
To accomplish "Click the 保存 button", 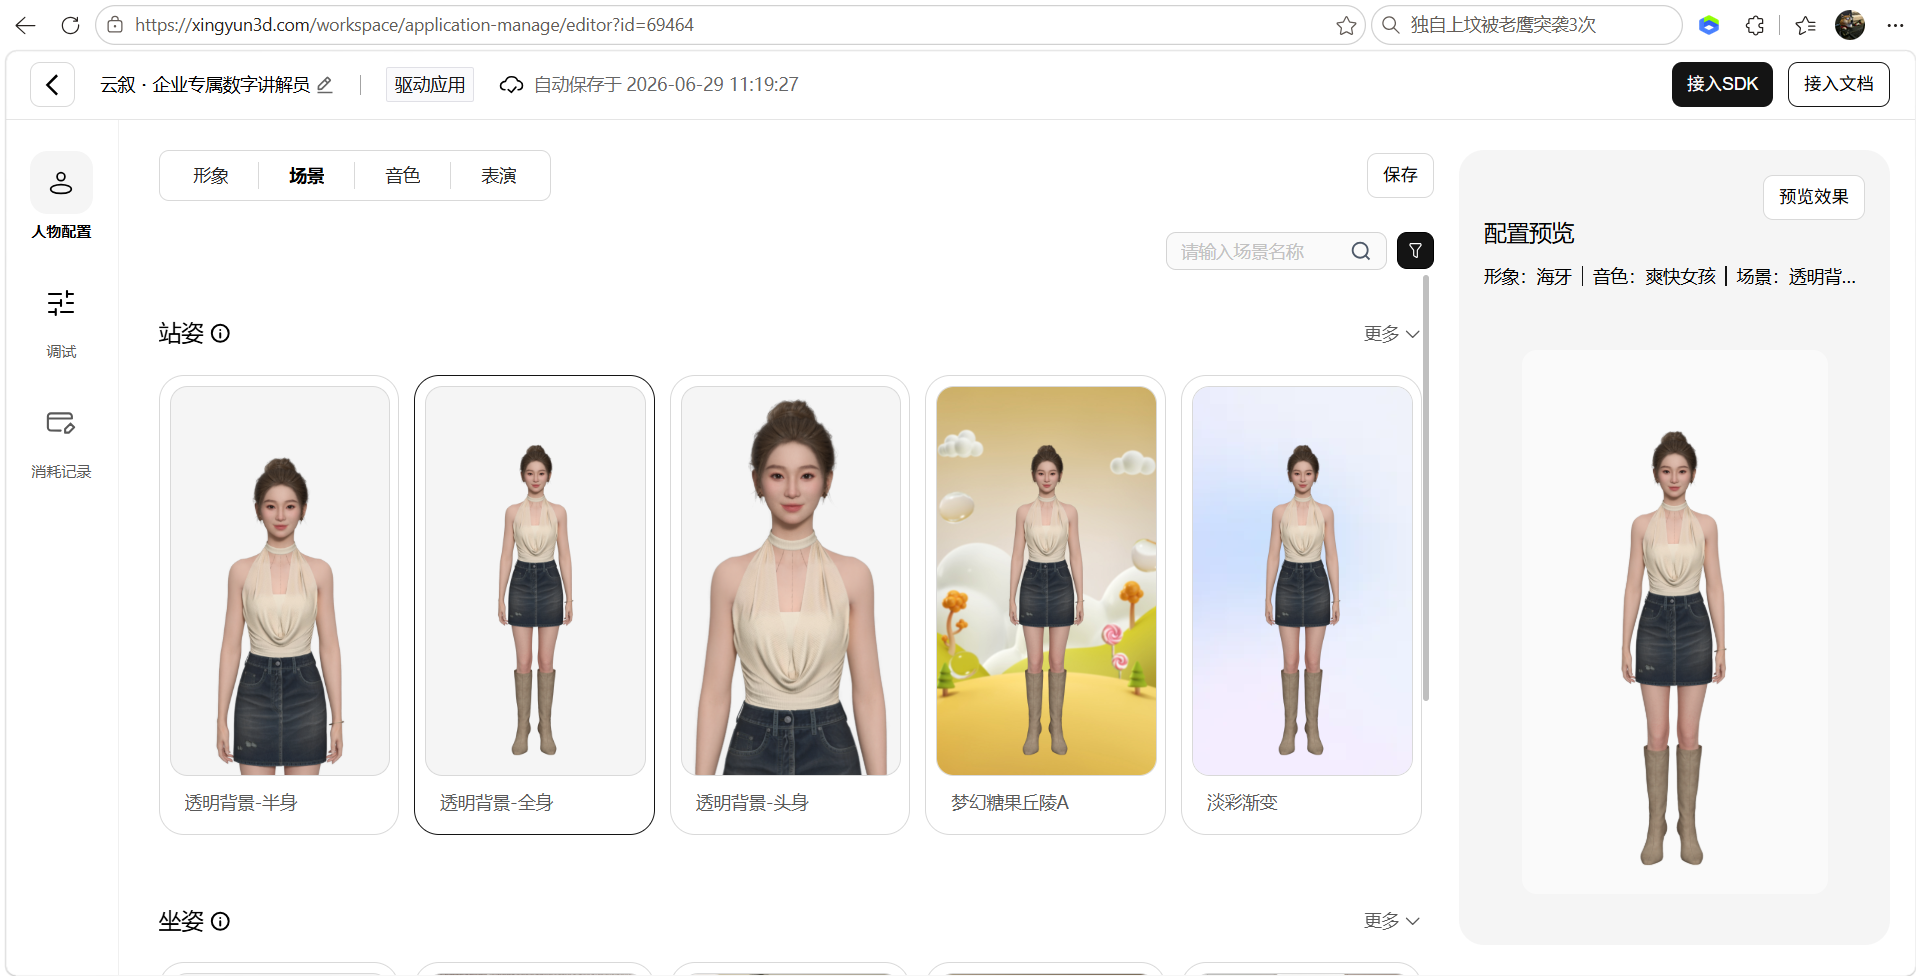I will coord(1400,175).
